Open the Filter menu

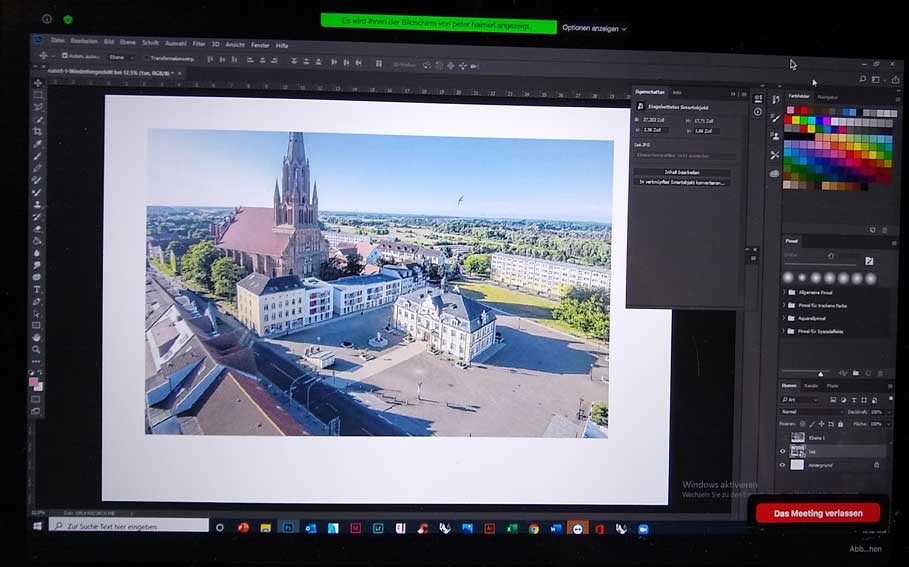[199, 44]
